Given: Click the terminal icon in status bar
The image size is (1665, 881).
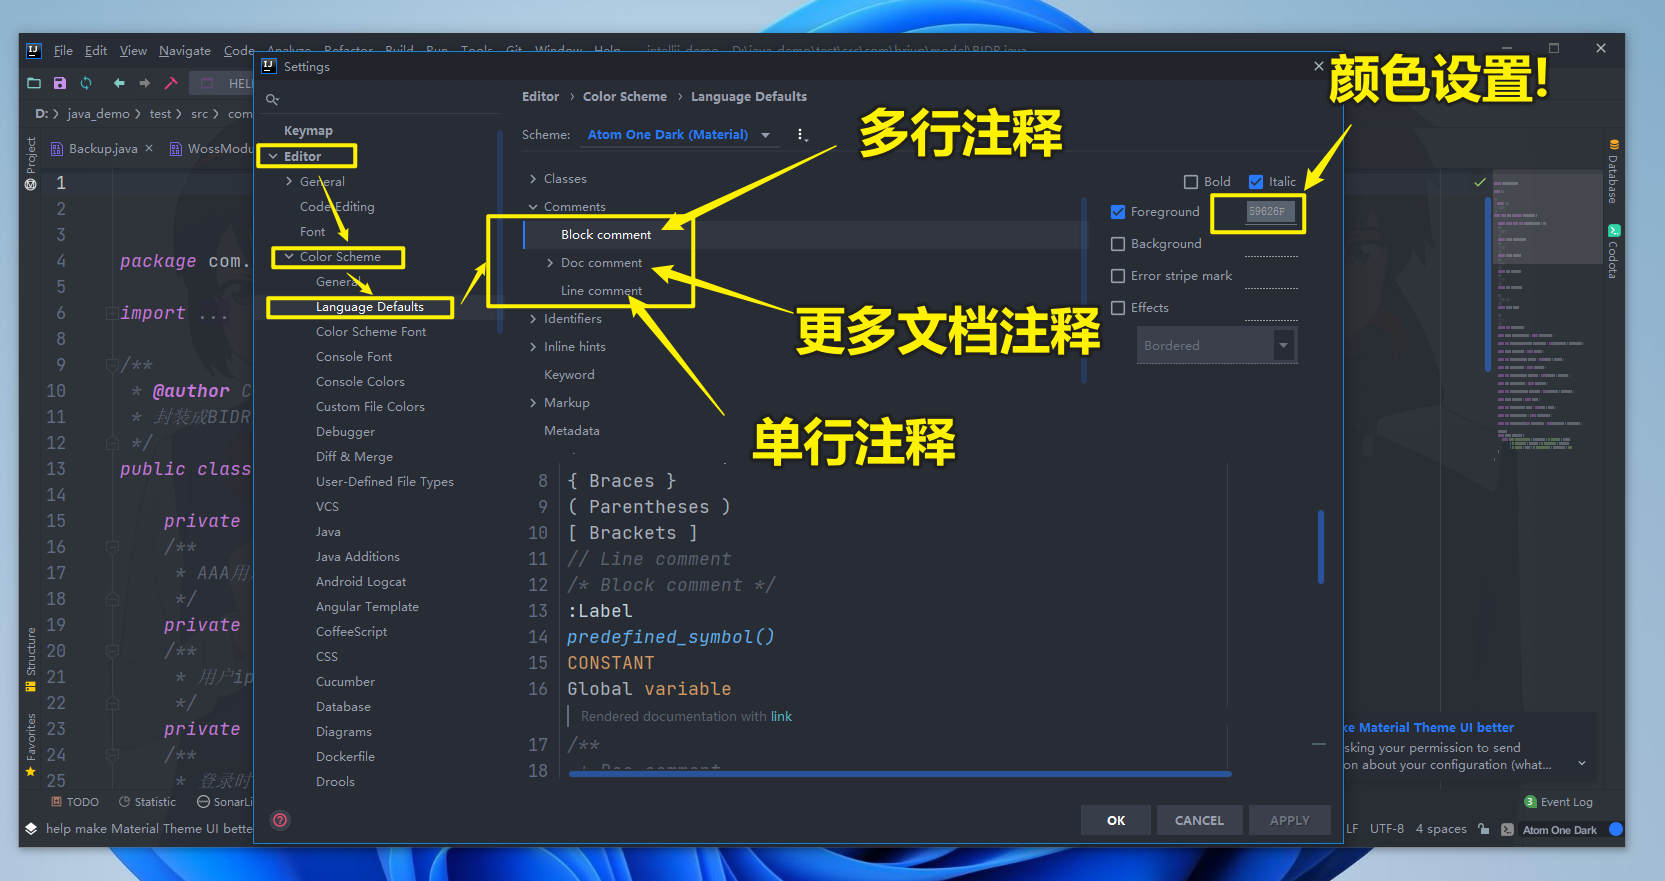Looking at the screenshot, I should point(1507,829).
